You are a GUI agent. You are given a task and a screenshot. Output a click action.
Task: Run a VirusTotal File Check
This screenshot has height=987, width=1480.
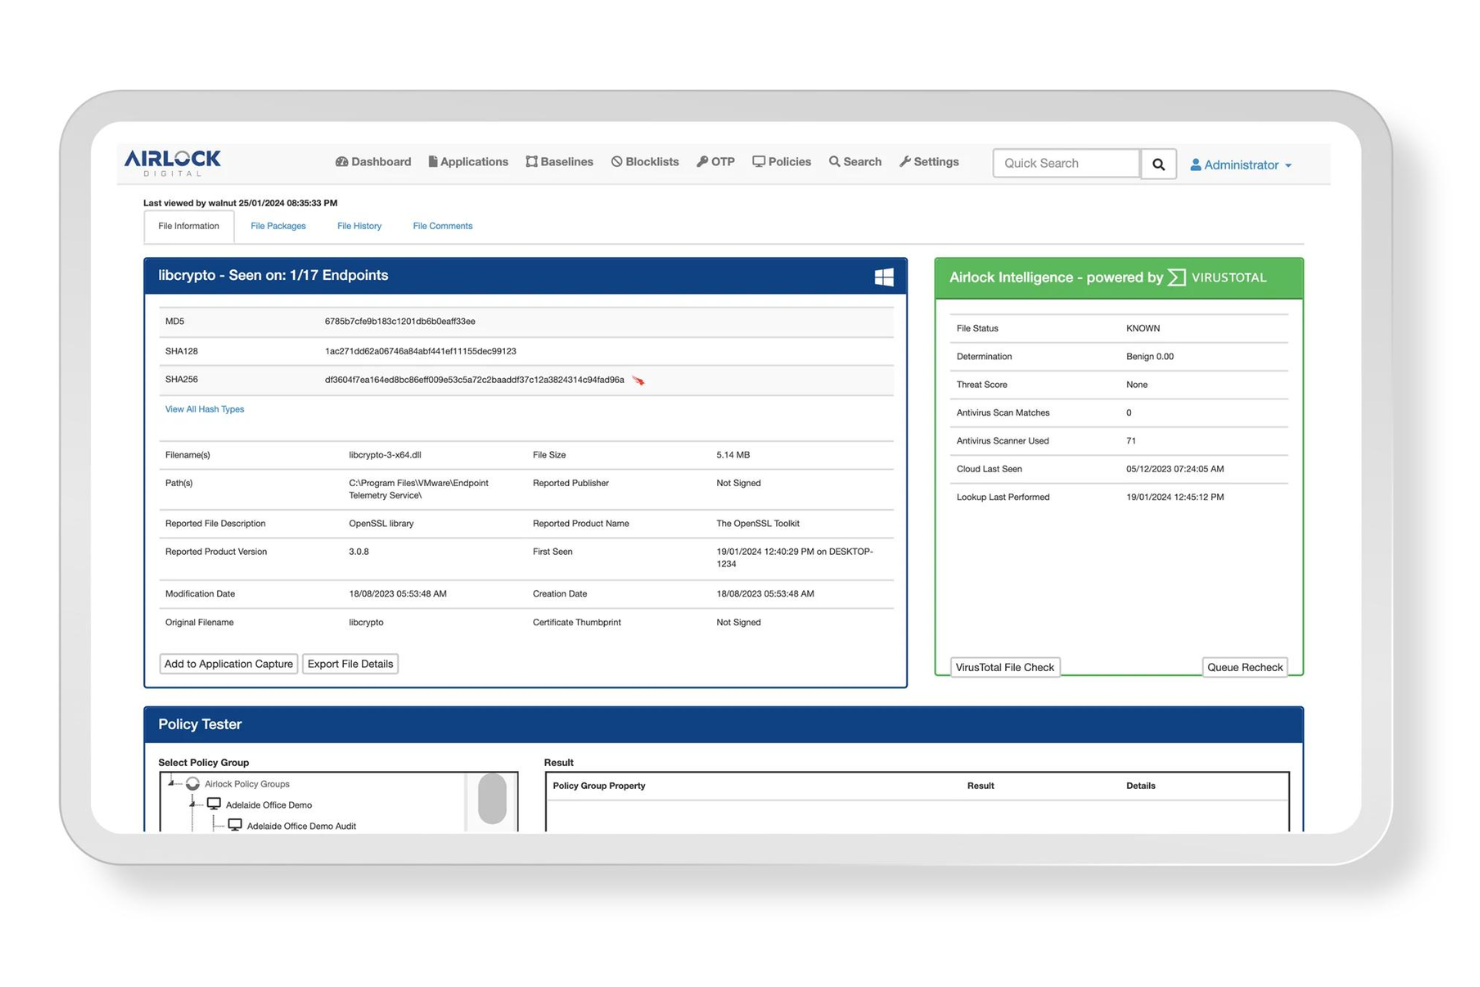[x=1004, y=666]
